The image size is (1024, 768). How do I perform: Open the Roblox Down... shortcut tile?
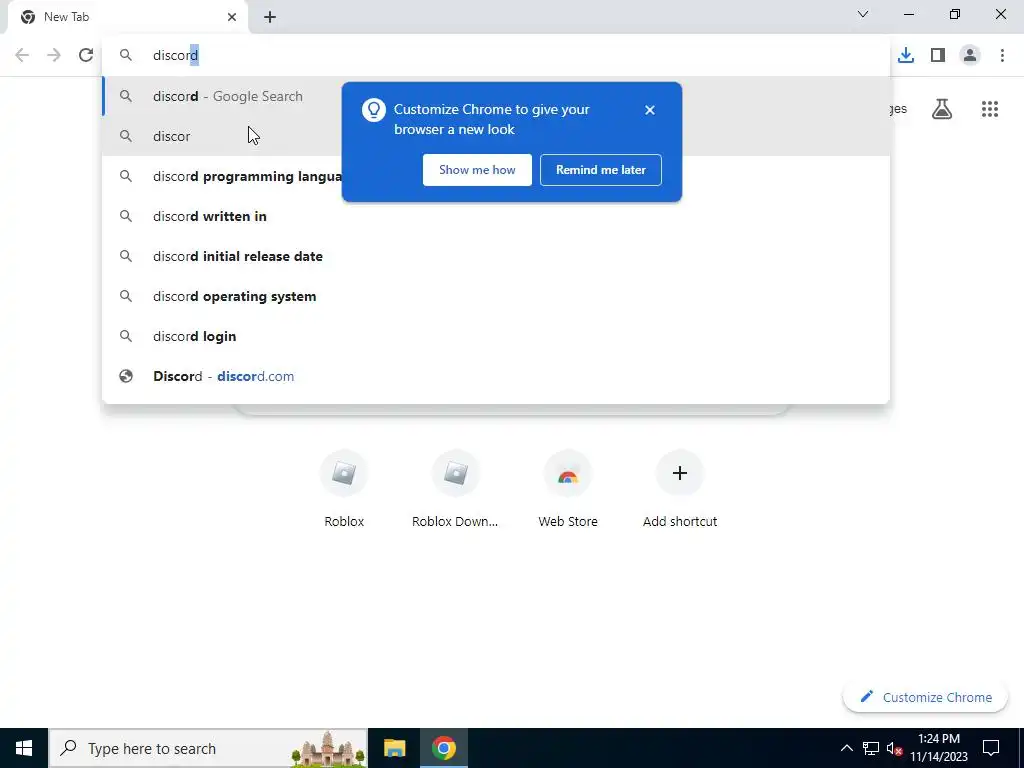[455, 490]
